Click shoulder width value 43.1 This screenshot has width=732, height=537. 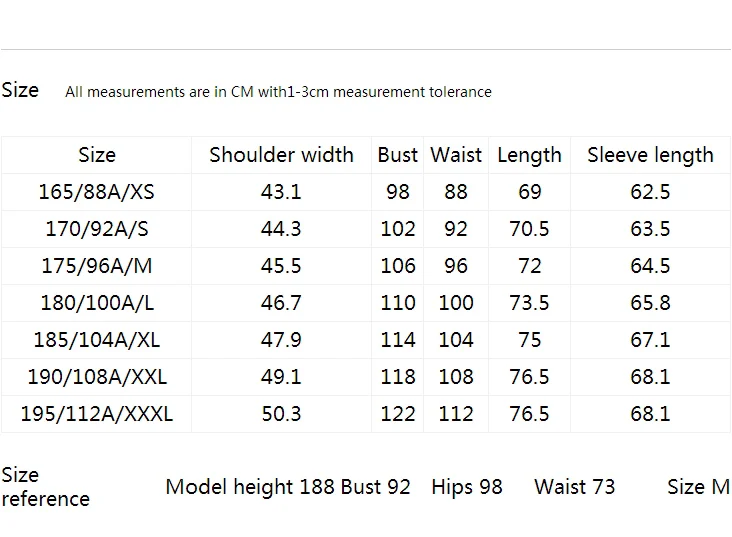281,192
